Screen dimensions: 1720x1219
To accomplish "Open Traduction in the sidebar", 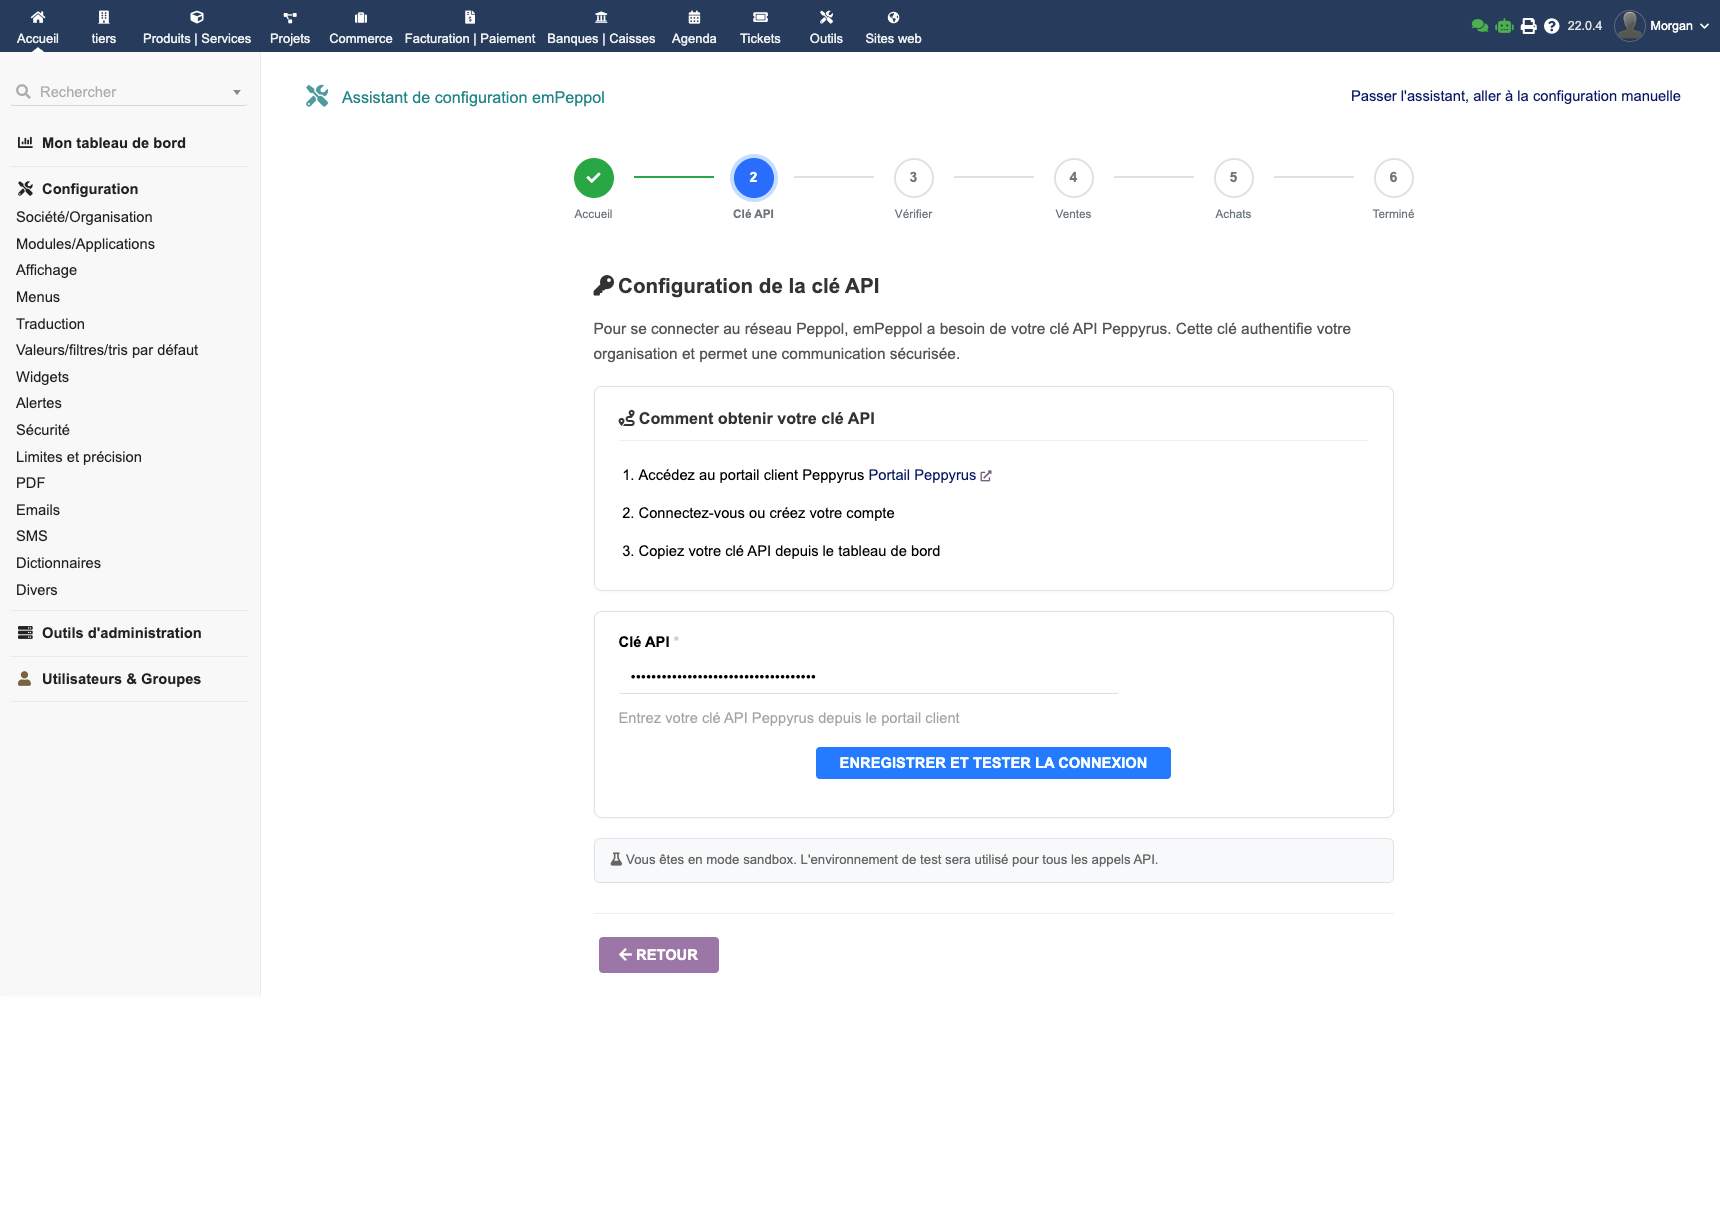I will [x=50, y=324].
